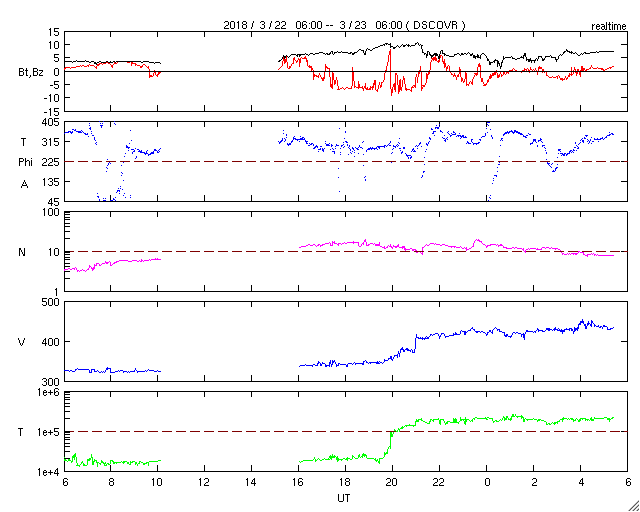
Task: Click the 'T' label beside the 1e+5 tick
Action: pos(21,432)
